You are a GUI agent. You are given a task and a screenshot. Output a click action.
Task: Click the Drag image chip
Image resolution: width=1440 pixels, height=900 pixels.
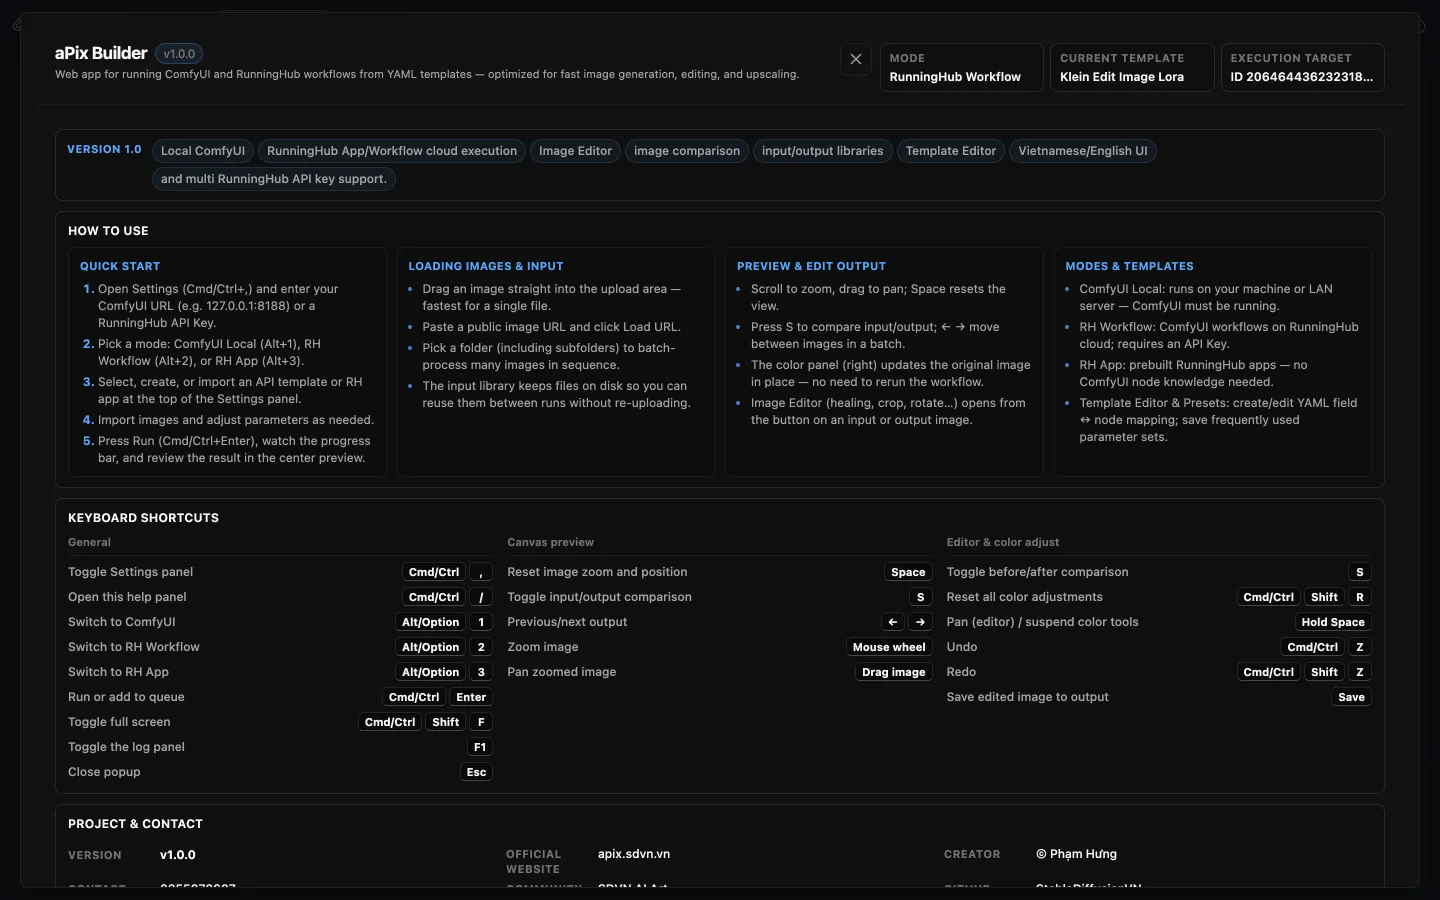coord(894,672)
